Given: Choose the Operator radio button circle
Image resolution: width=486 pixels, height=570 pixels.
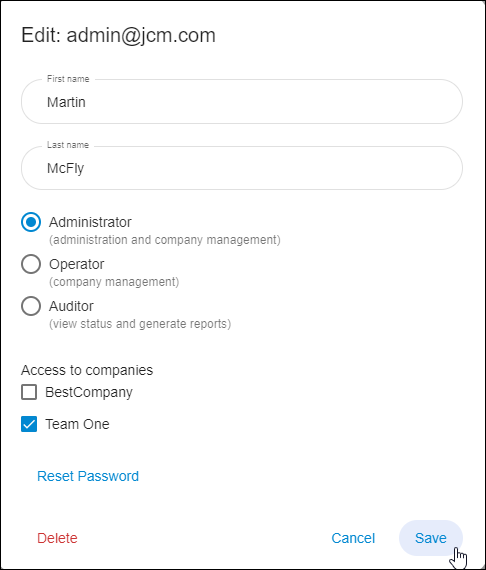Looking at the screenshot, I should [x=31, y=264].
